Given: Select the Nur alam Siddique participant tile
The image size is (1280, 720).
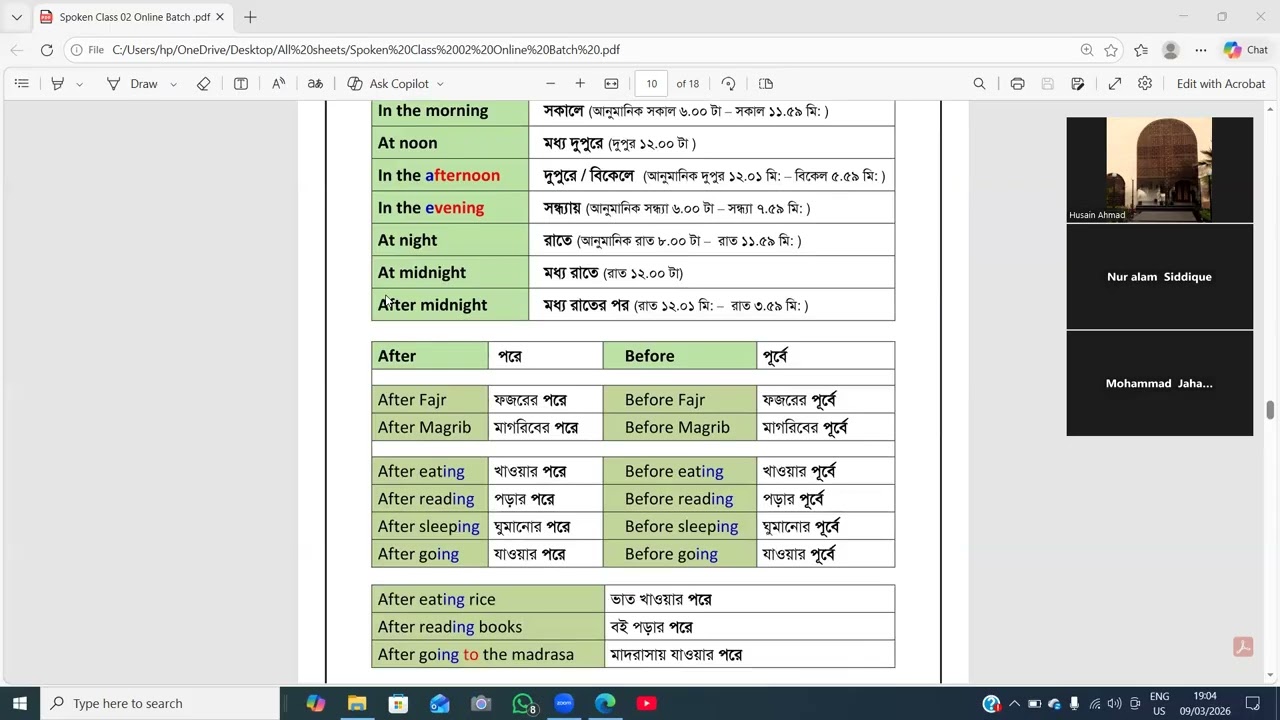Looking at the screenshot, I should 1159,277.
